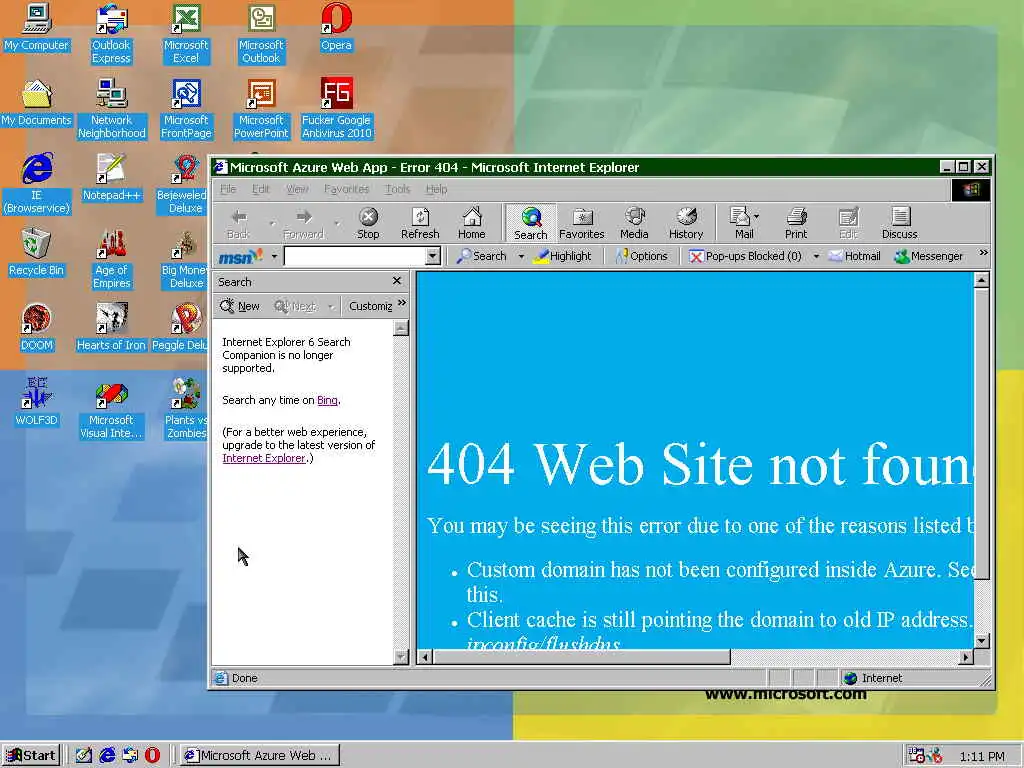
Task: Expand MSN toolbar overflow chevron
Action: pos(983,253)
